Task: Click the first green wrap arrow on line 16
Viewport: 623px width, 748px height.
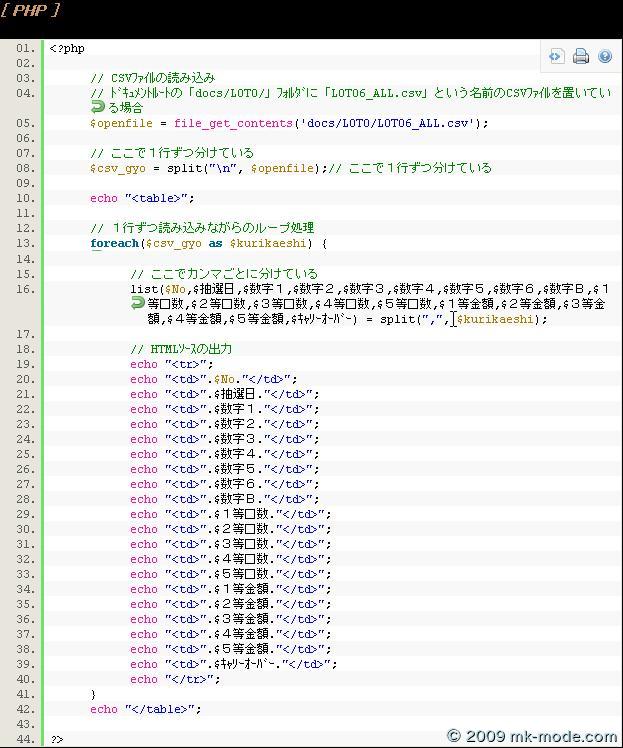Action: [137, 303]
